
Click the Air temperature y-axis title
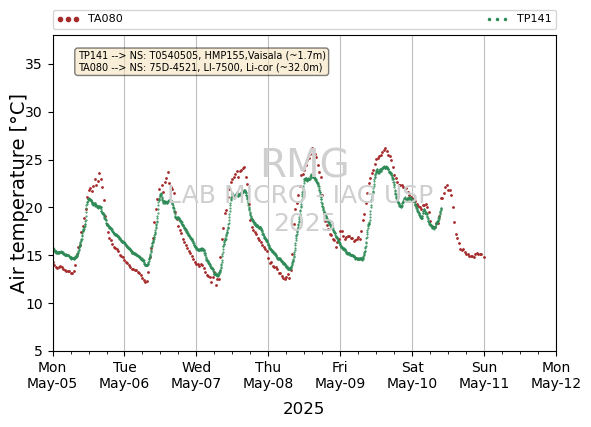point(18,194)
